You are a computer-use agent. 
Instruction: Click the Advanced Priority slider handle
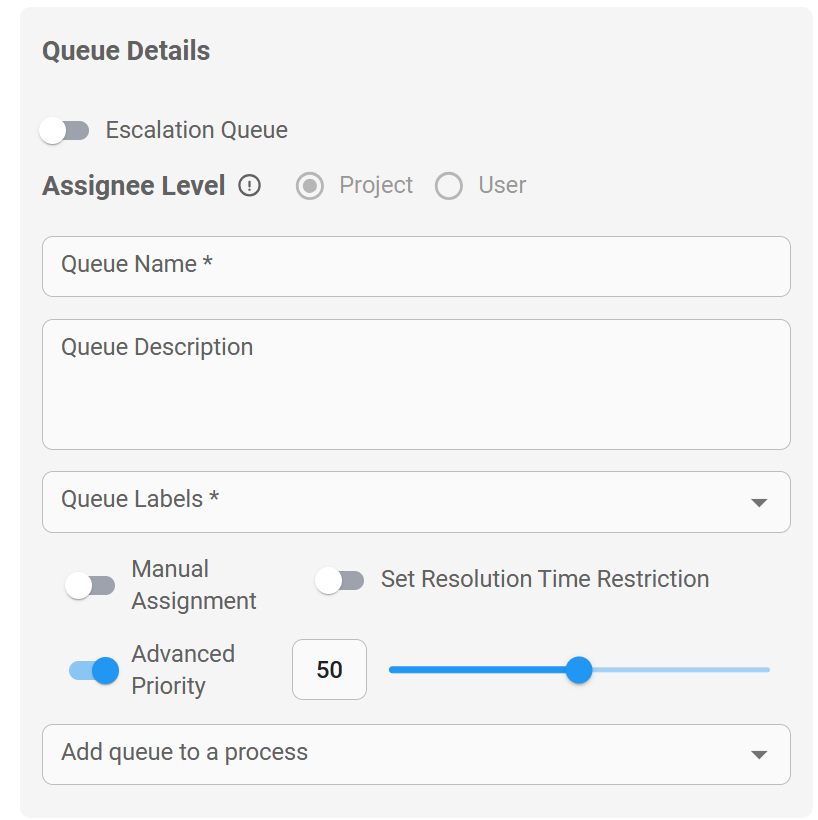click(579, 670)
